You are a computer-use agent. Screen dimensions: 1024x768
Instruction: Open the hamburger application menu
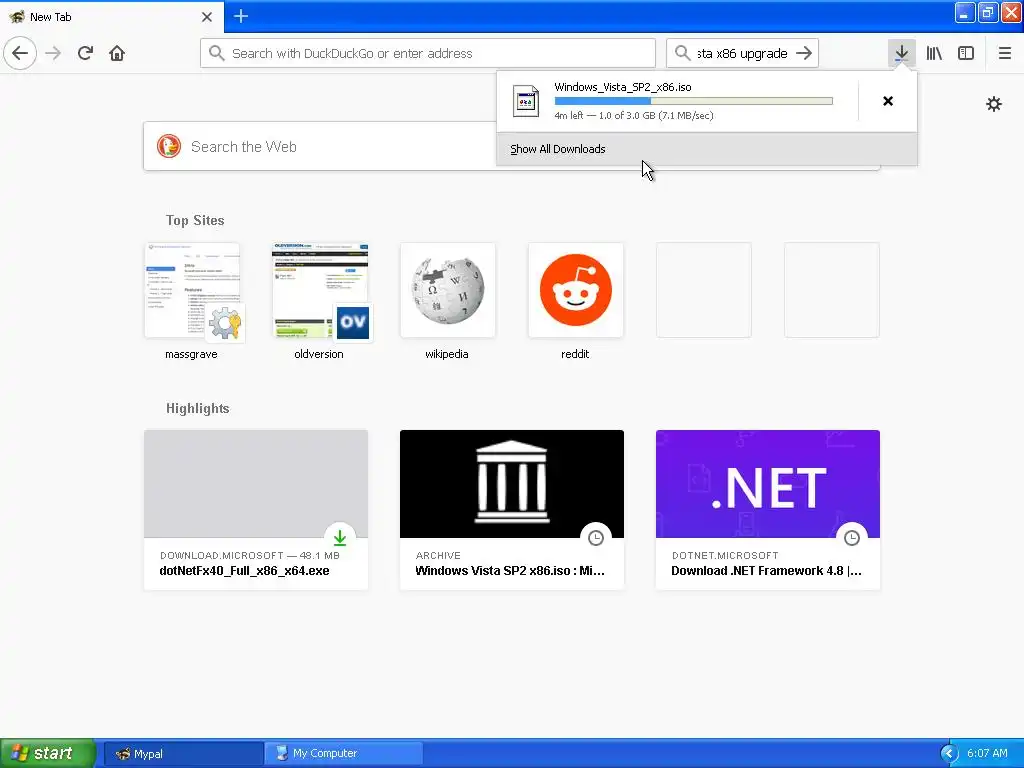pos(1004,53)
